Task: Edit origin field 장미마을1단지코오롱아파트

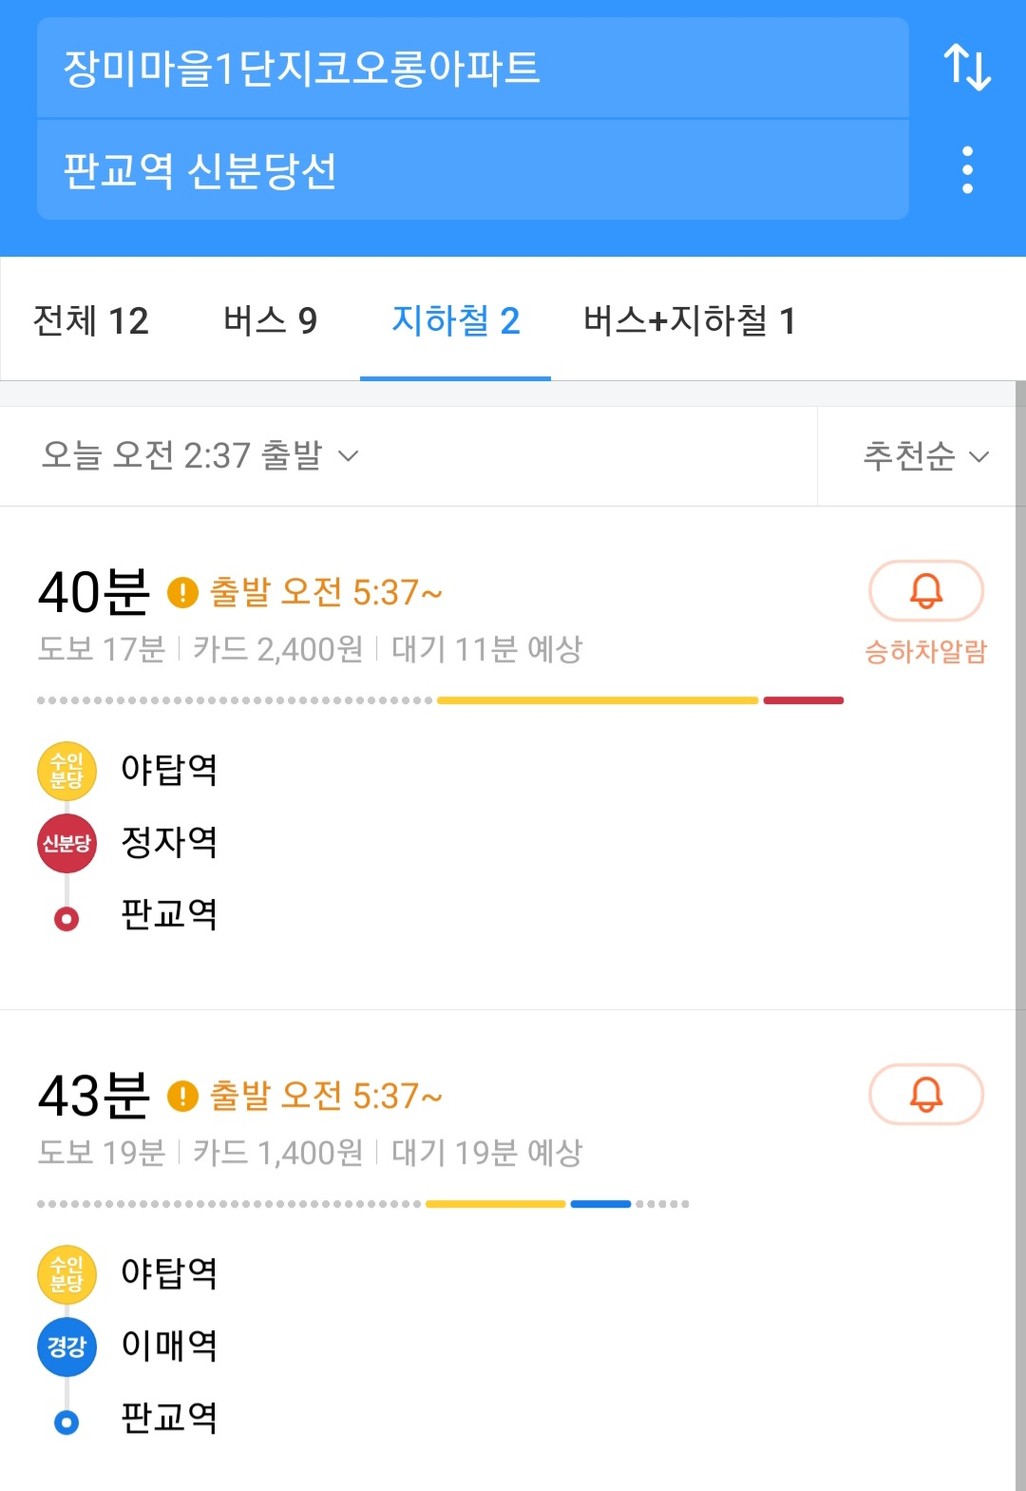Action: (473, 68)
